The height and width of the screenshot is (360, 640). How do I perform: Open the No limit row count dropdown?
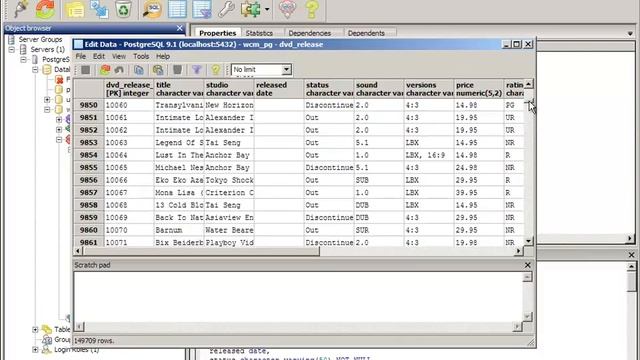287,69
